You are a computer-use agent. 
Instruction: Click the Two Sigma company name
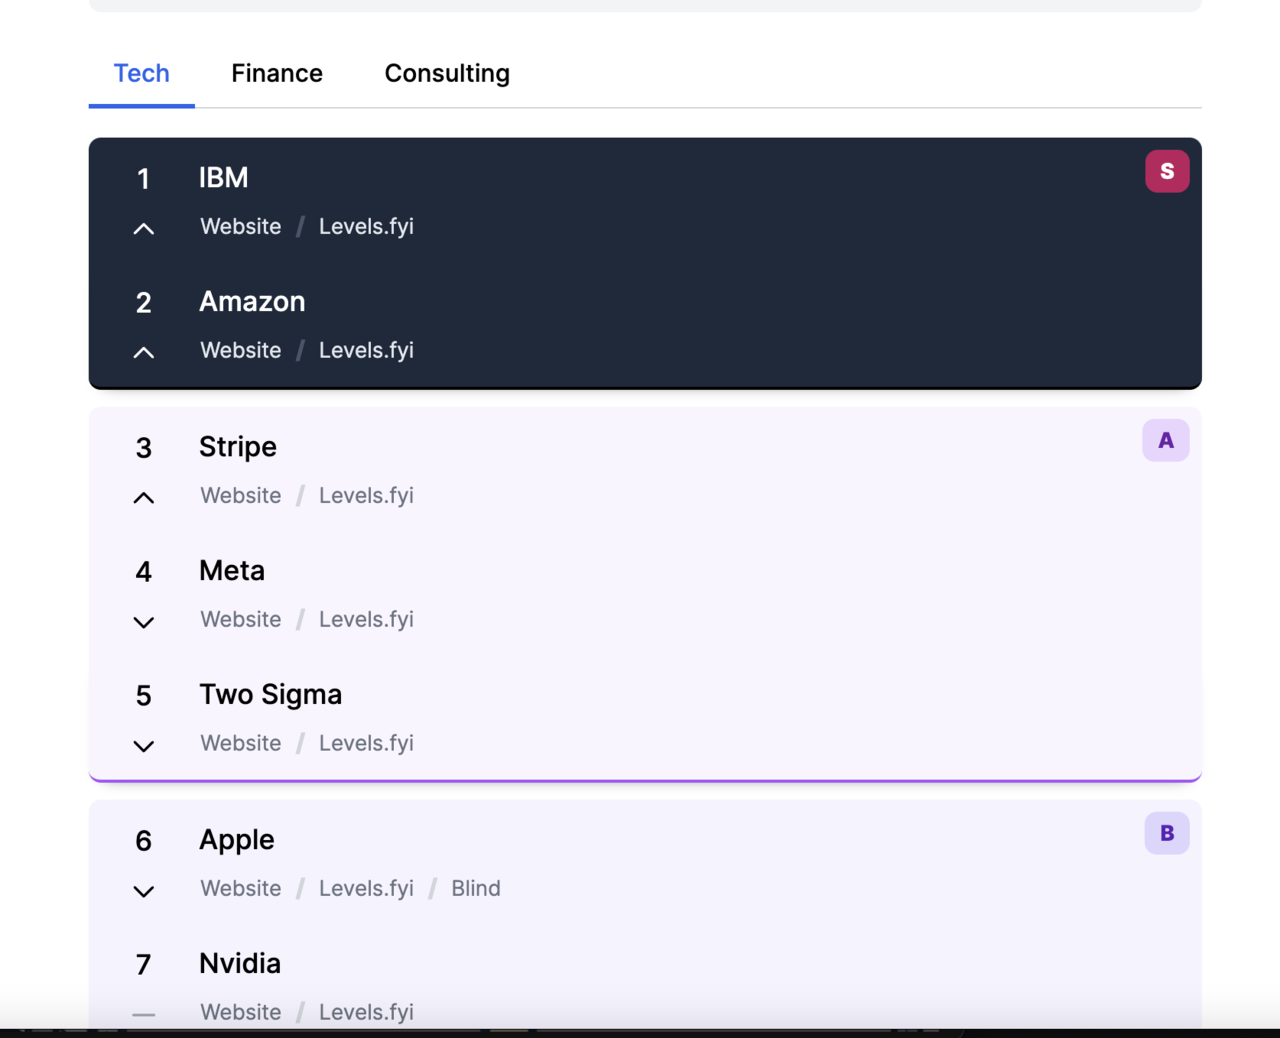[x=271, y=695]
